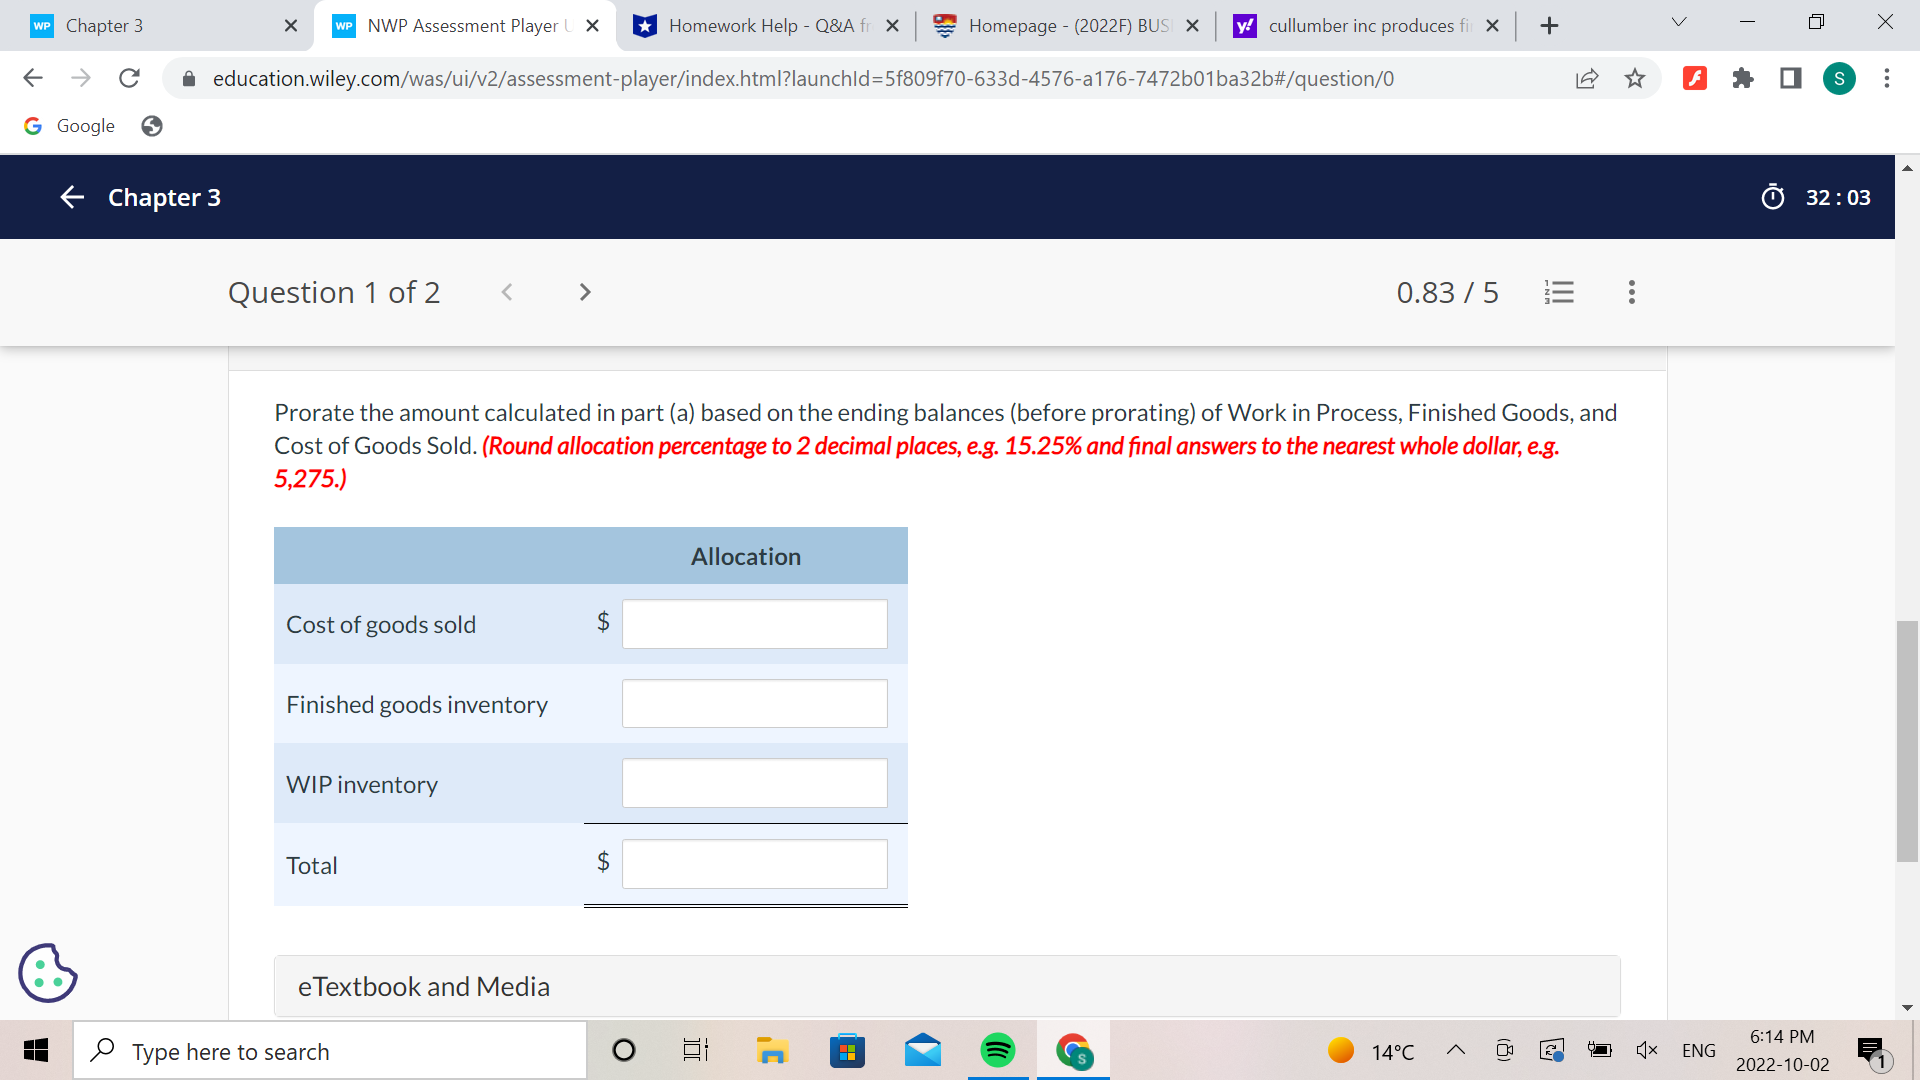Go to previous question chevron

tap(507, 292)
